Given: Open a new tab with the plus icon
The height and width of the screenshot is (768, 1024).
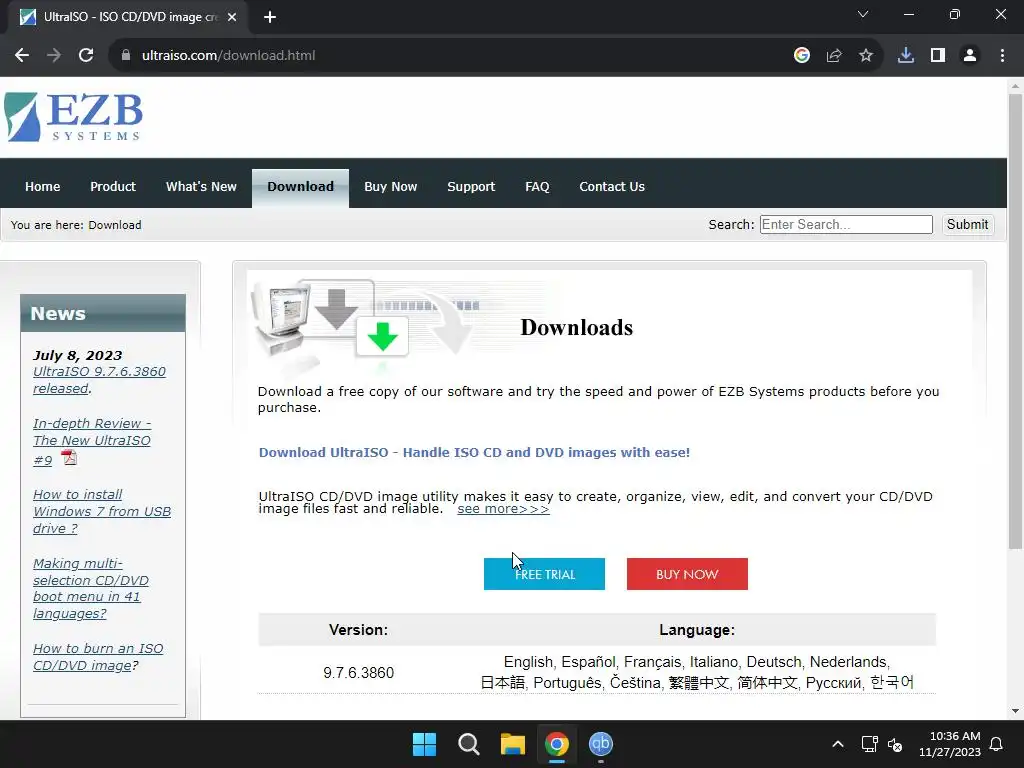Looking at the screenshot, I should pyautogui.click(x=270, y=17).
